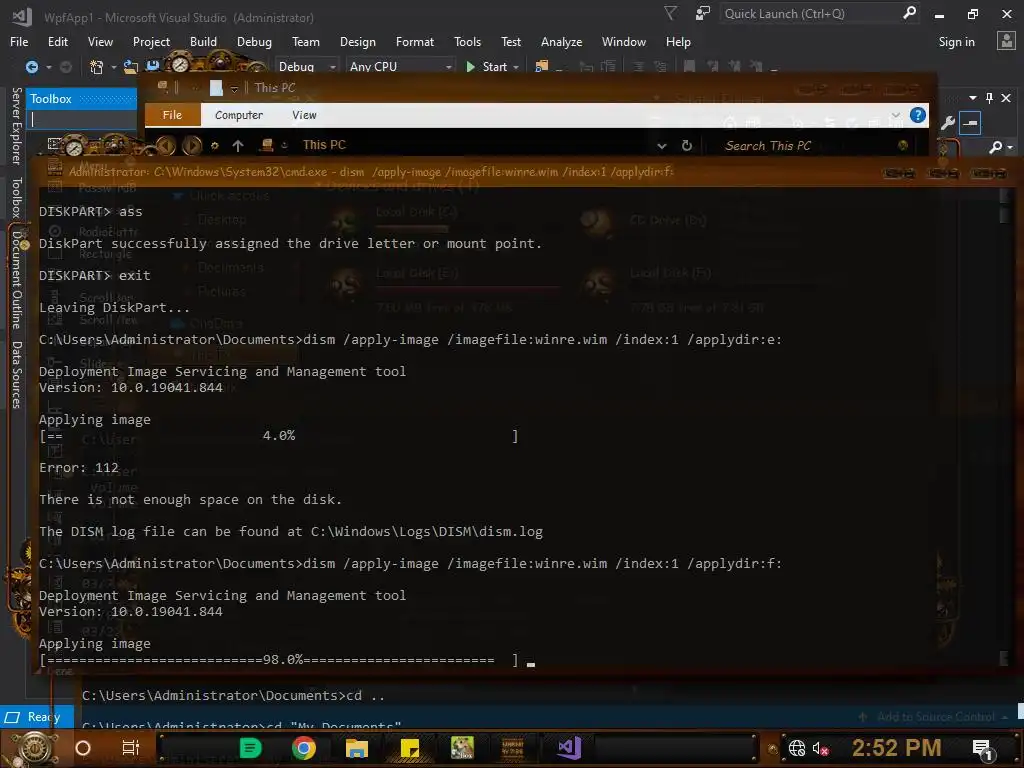Expand the New Project dropdown arrow
This screenshot has width=1024, height=768.
pos(114,67)
